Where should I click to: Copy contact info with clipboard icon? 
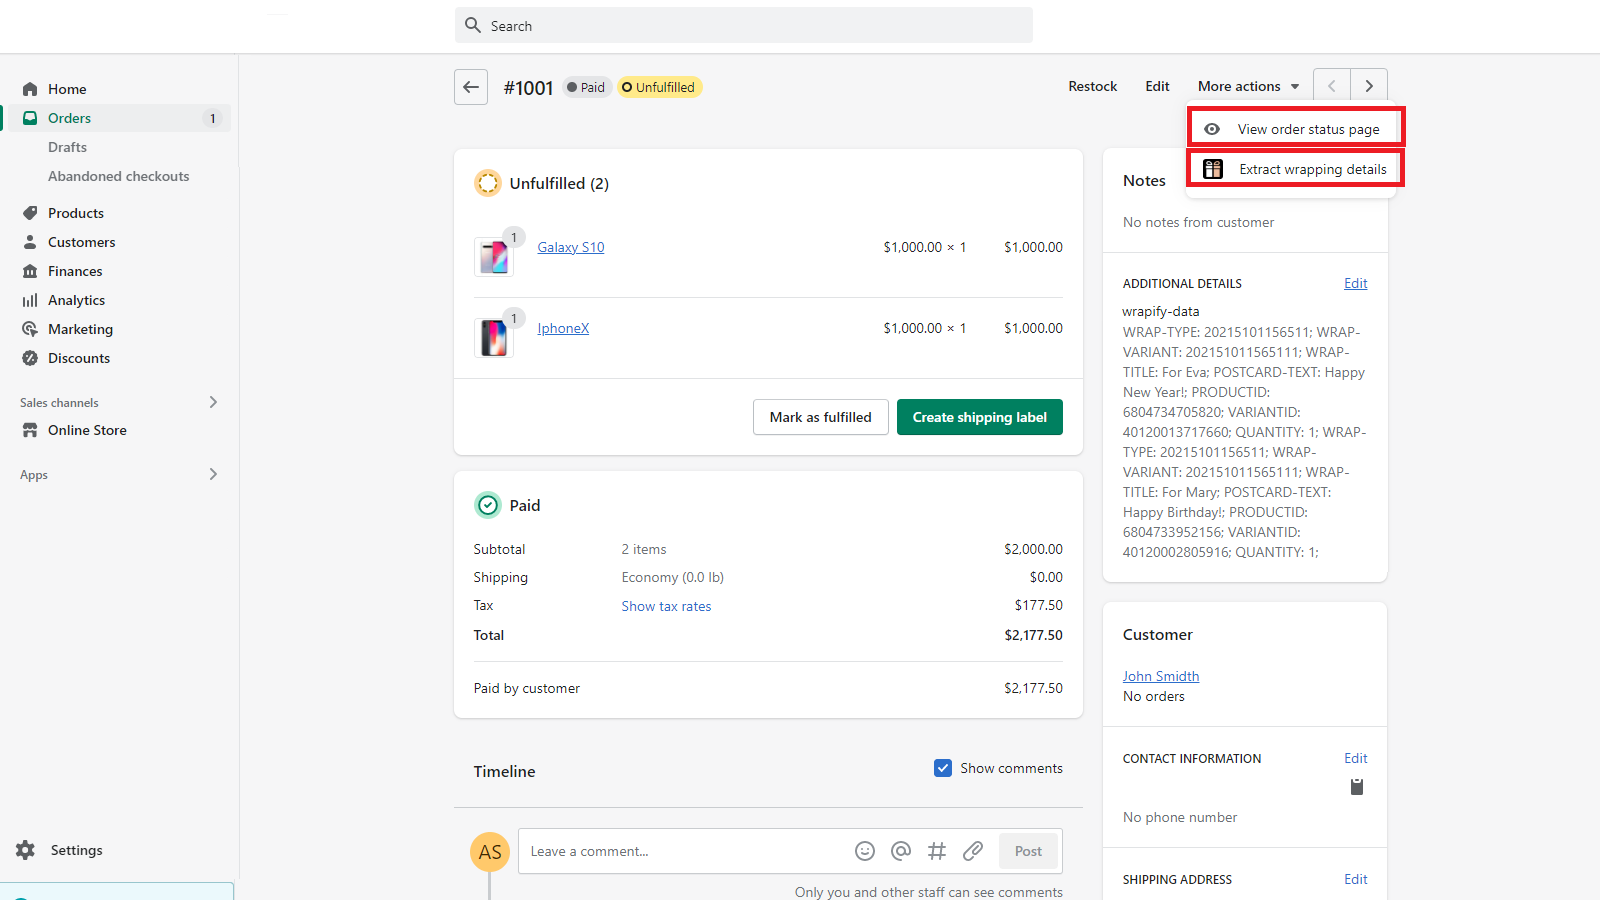1356,787
